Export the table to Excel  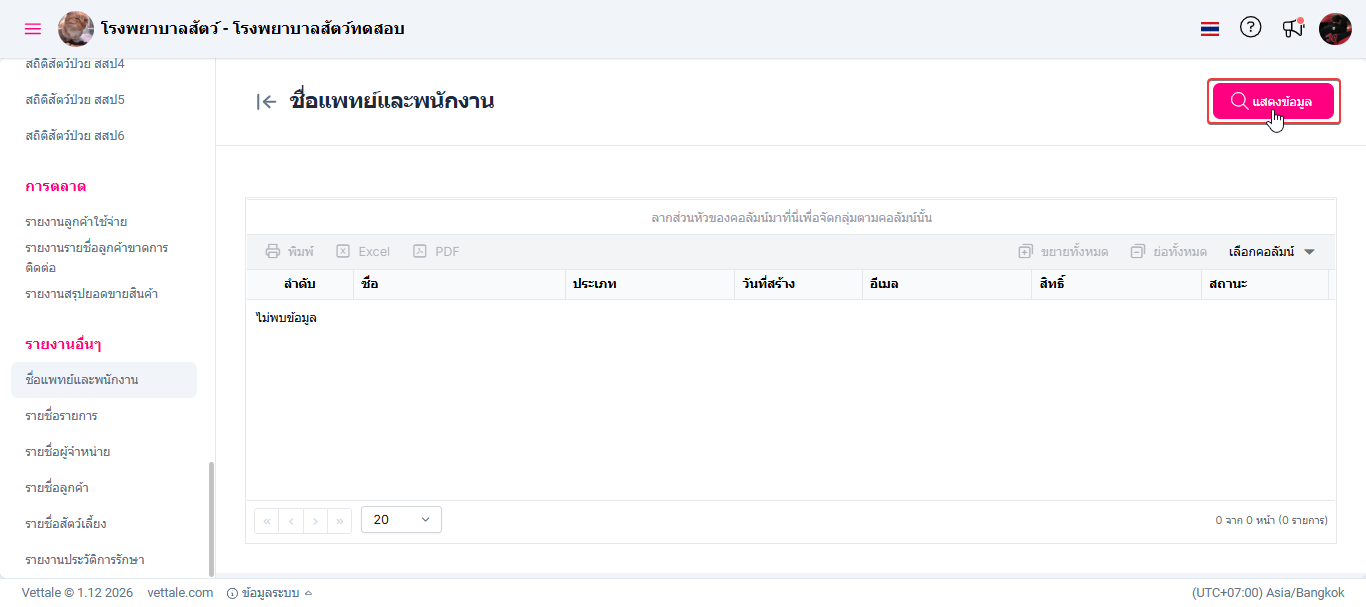(363, 252)
